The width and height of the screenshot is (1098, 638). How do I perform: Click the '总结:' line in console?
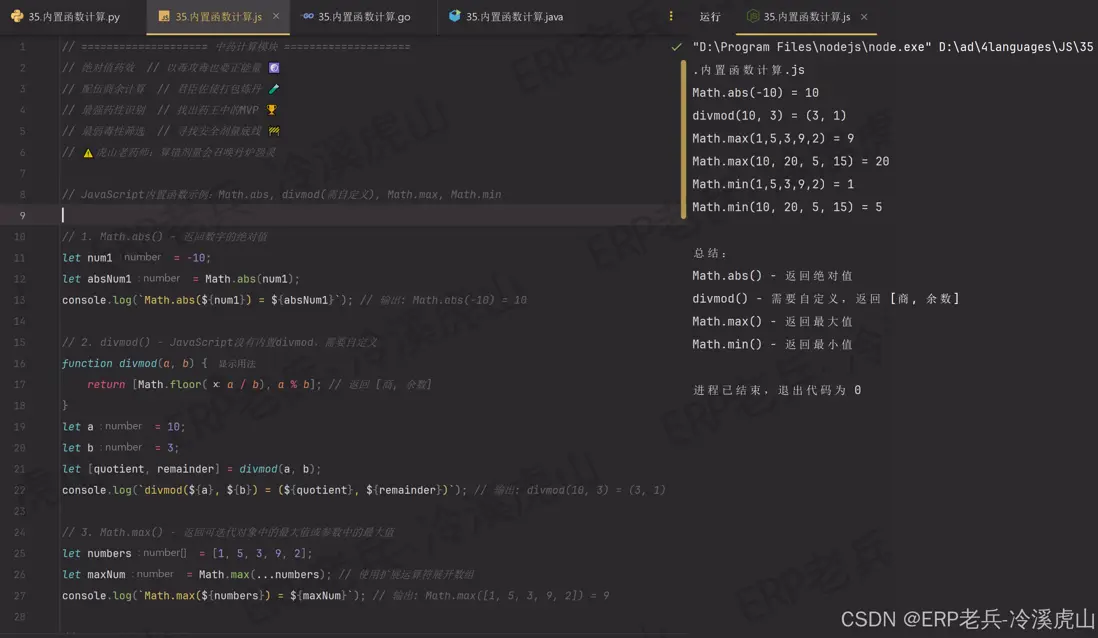[x=711, y=253]
